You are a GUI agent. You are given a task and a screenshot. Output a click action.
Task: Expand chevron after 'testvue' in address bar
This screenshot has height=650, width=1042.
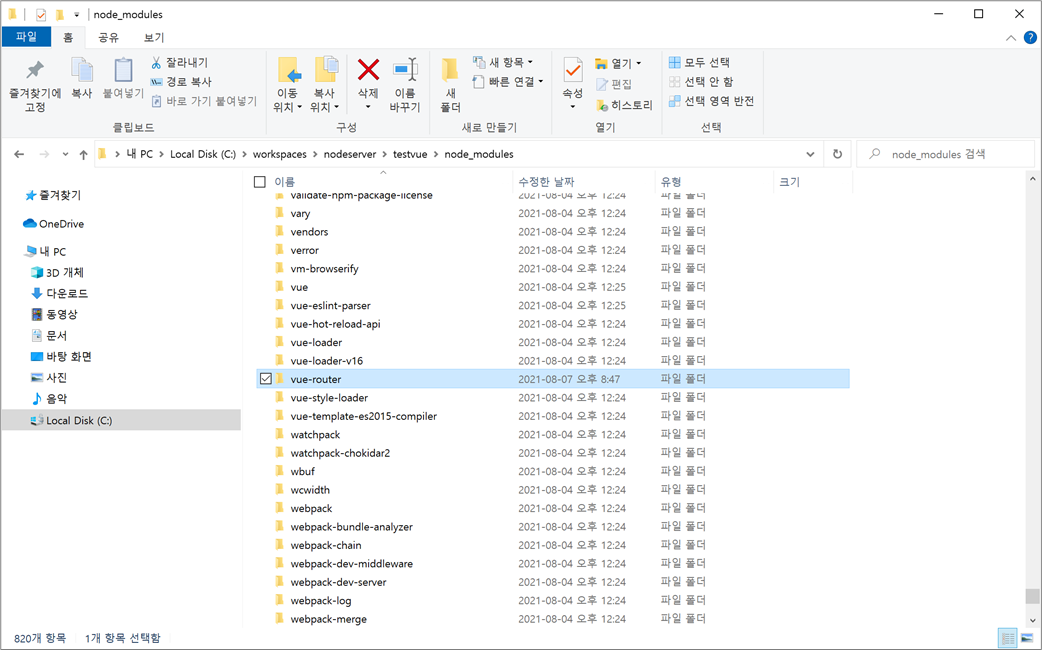pyautogui.click(x=436, y=154)
